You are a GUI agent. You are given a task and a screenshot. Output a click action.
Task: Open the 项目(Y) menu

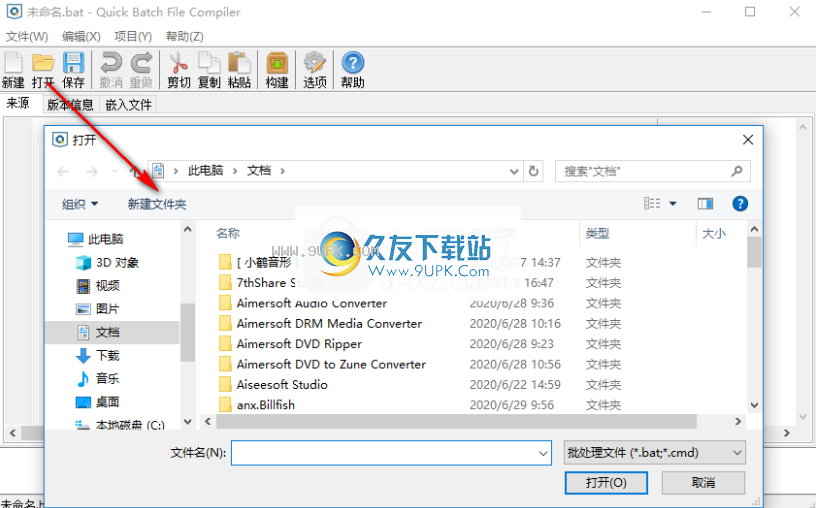pyautogui.click(x=133, y=36)
